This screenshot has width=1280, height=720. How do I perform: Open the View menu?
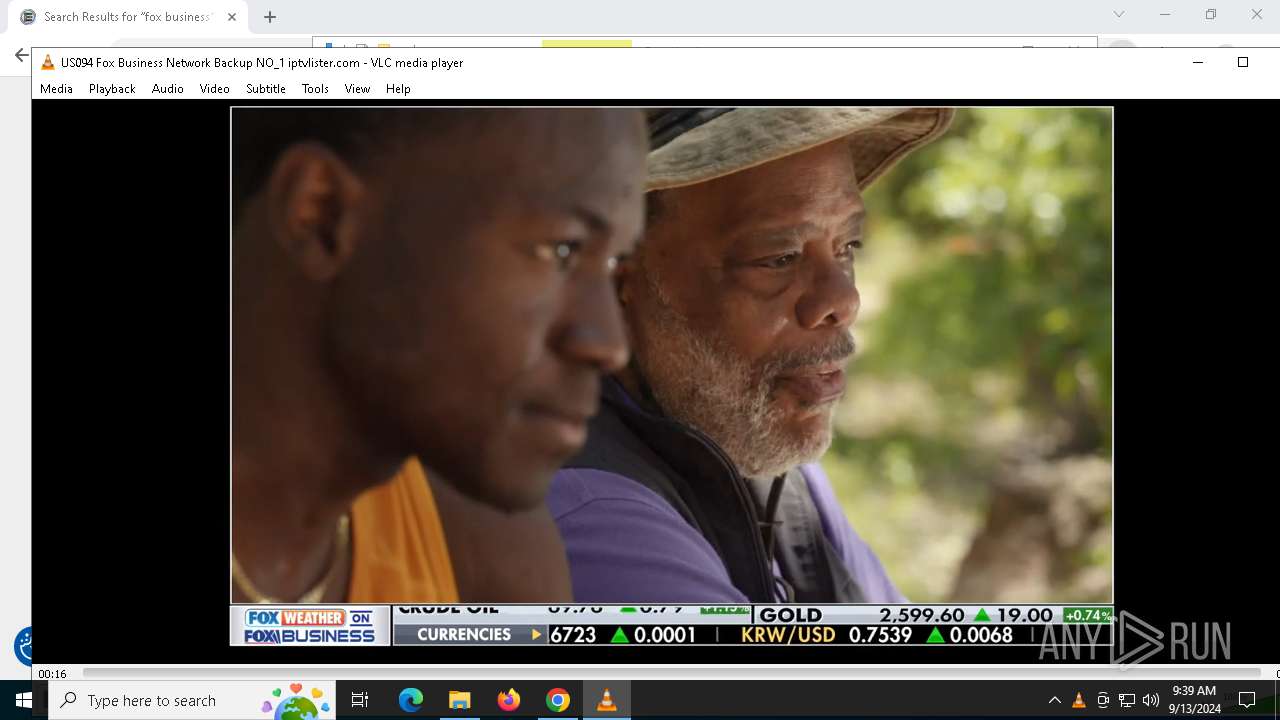coord(357,89)
